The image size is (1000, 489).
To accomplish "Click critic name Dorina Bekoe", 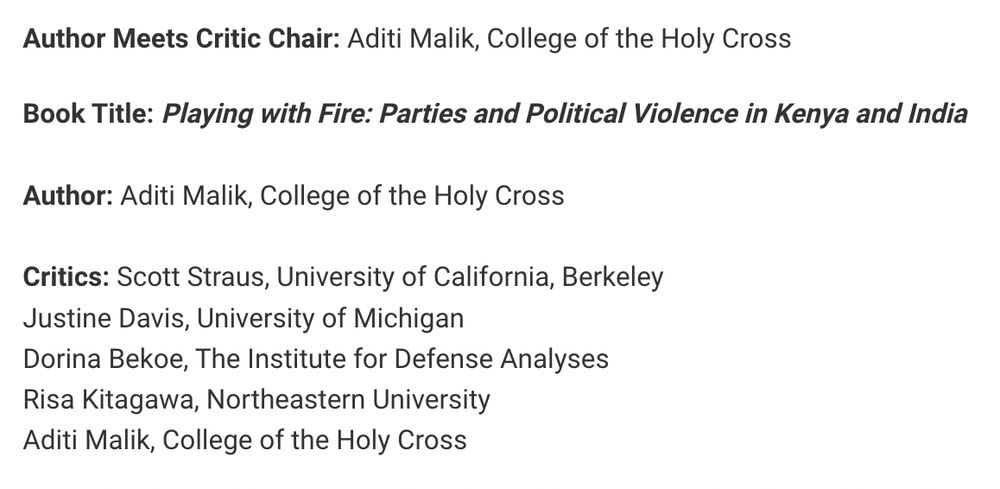I will tap(105, 359).
